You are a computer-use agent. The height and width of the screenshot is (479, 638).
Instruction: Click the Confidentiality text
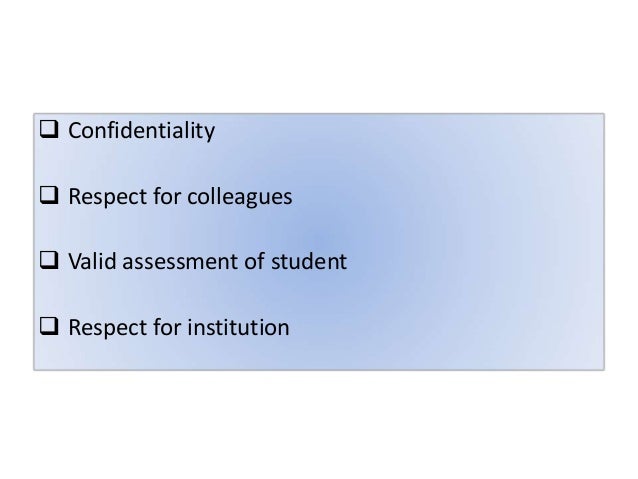tap(142, 131)
